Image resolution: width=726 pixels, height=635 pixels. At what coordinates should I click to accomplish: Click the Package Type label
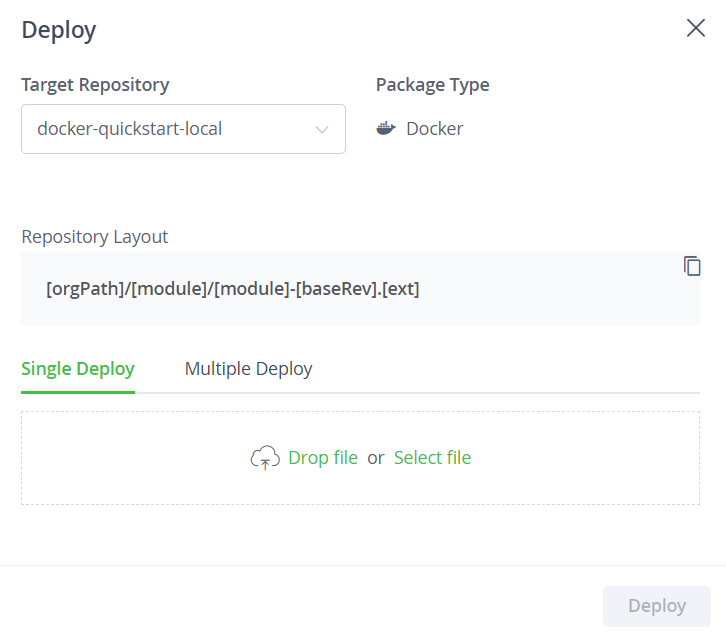pos(432,85)
